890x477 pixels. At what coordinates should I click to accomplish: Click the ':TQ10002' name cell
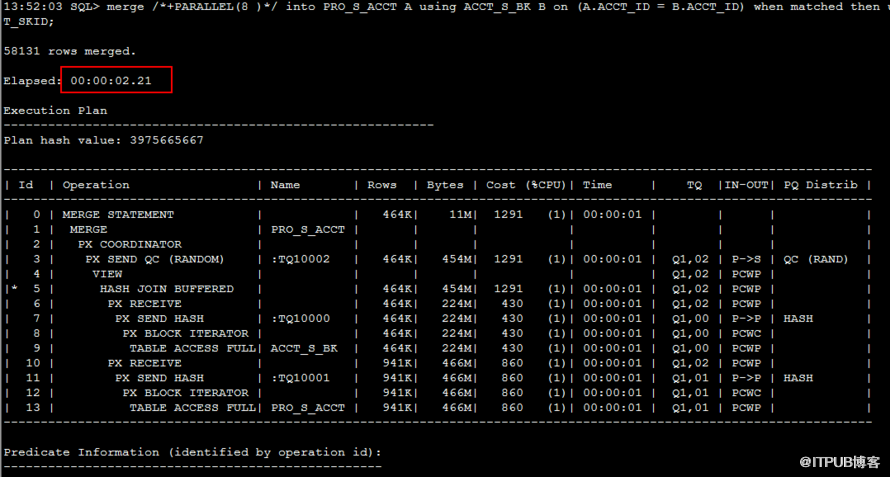pos(300,259)
